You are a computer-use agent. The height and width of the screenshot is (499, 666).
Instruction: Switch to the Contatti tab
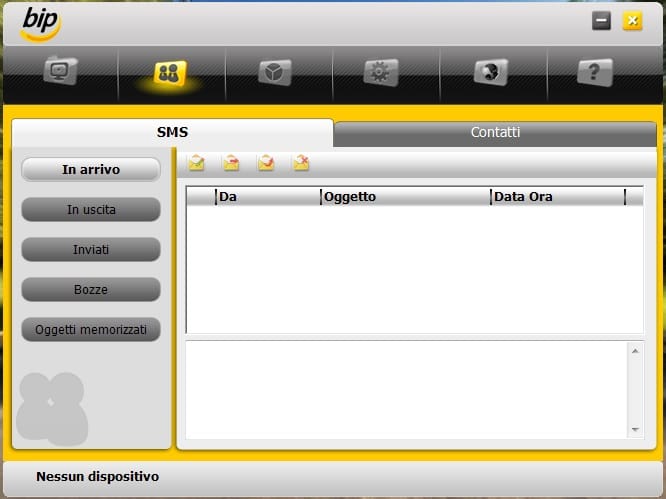point(495,133)
